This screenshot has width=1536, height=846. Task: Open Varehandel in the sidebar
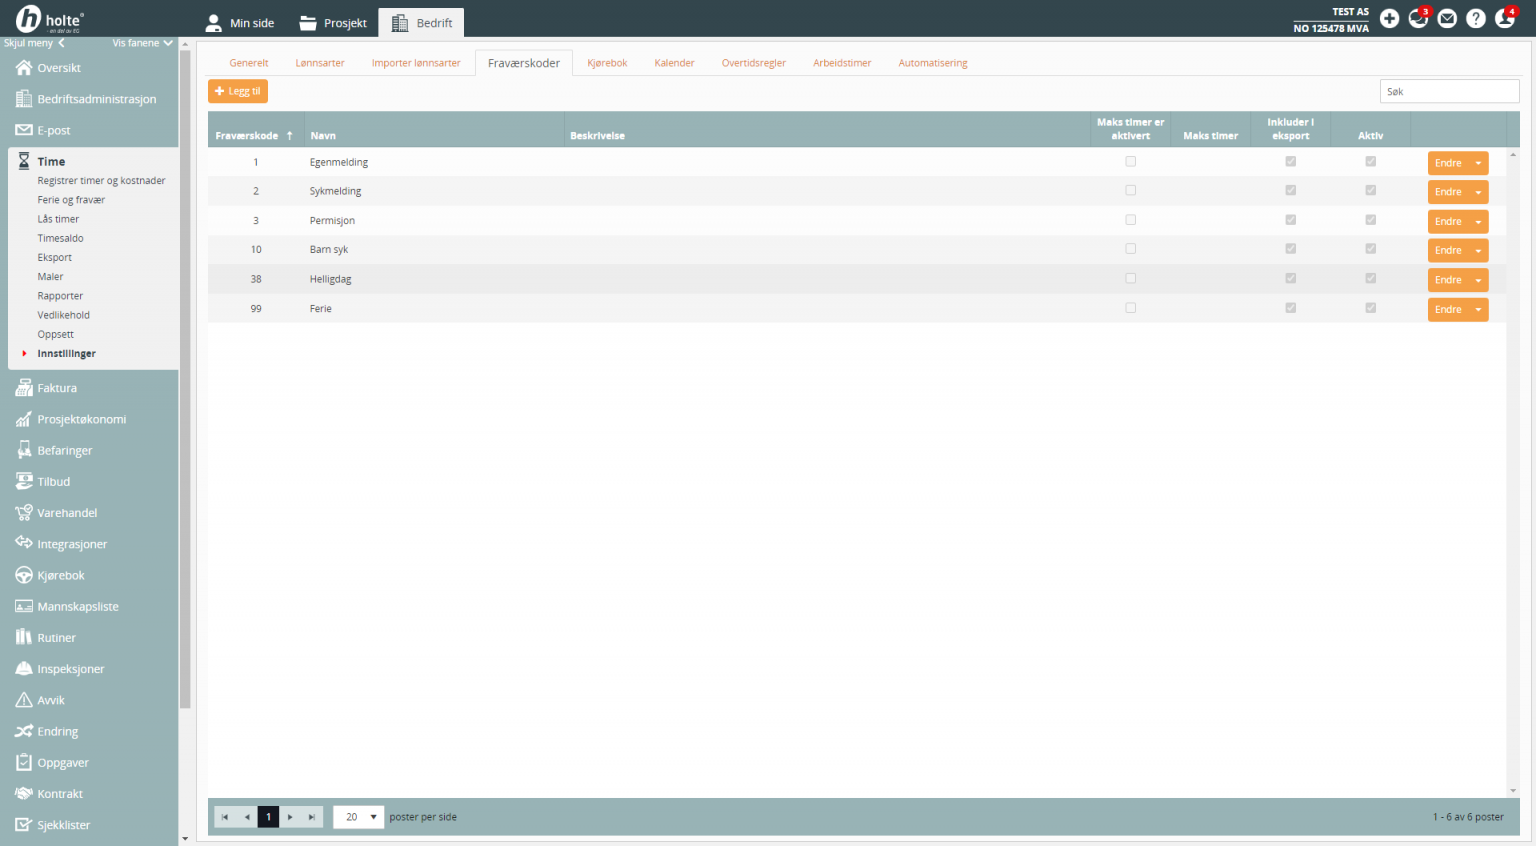pos(67,513)
